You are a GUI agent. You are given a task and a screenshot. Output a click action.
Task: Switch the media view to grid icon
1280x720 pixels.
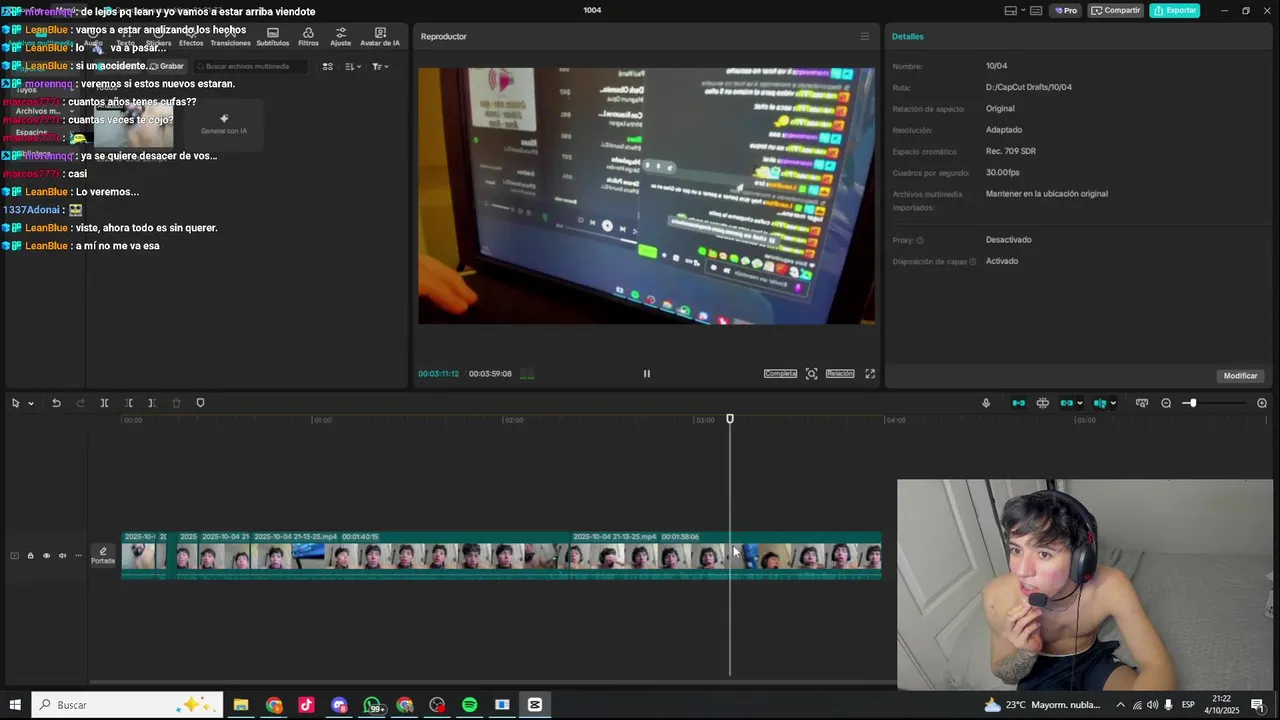328,66
